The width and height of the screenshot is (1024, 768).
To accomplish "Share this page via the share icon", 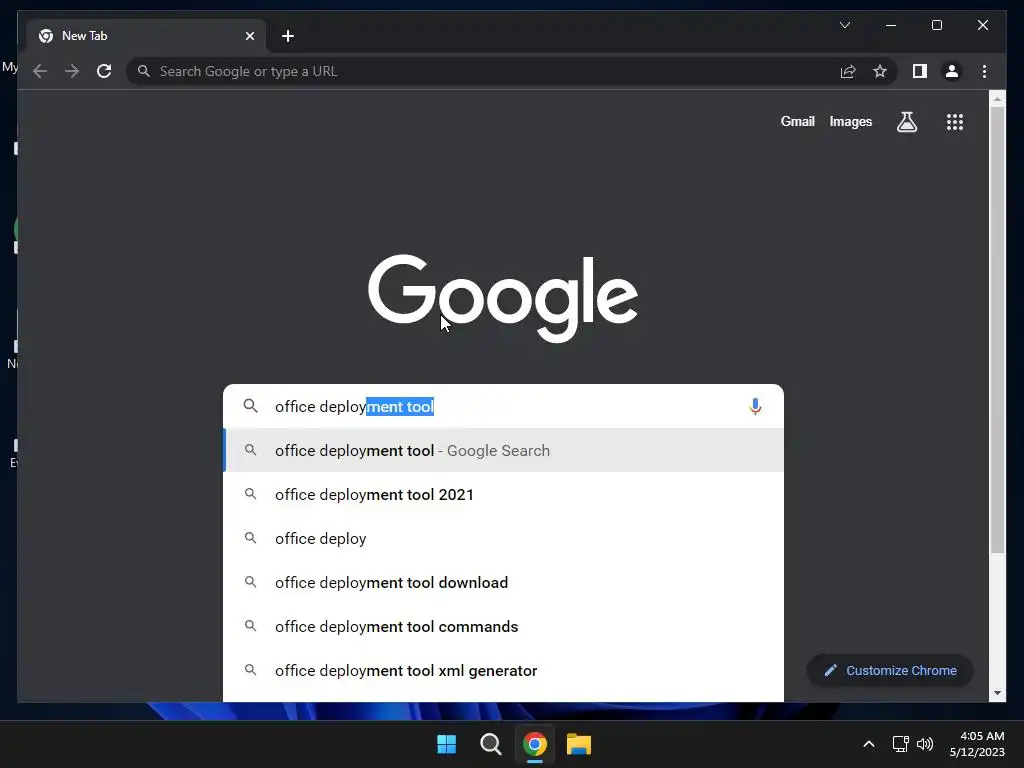I will [x=848, y=71].
